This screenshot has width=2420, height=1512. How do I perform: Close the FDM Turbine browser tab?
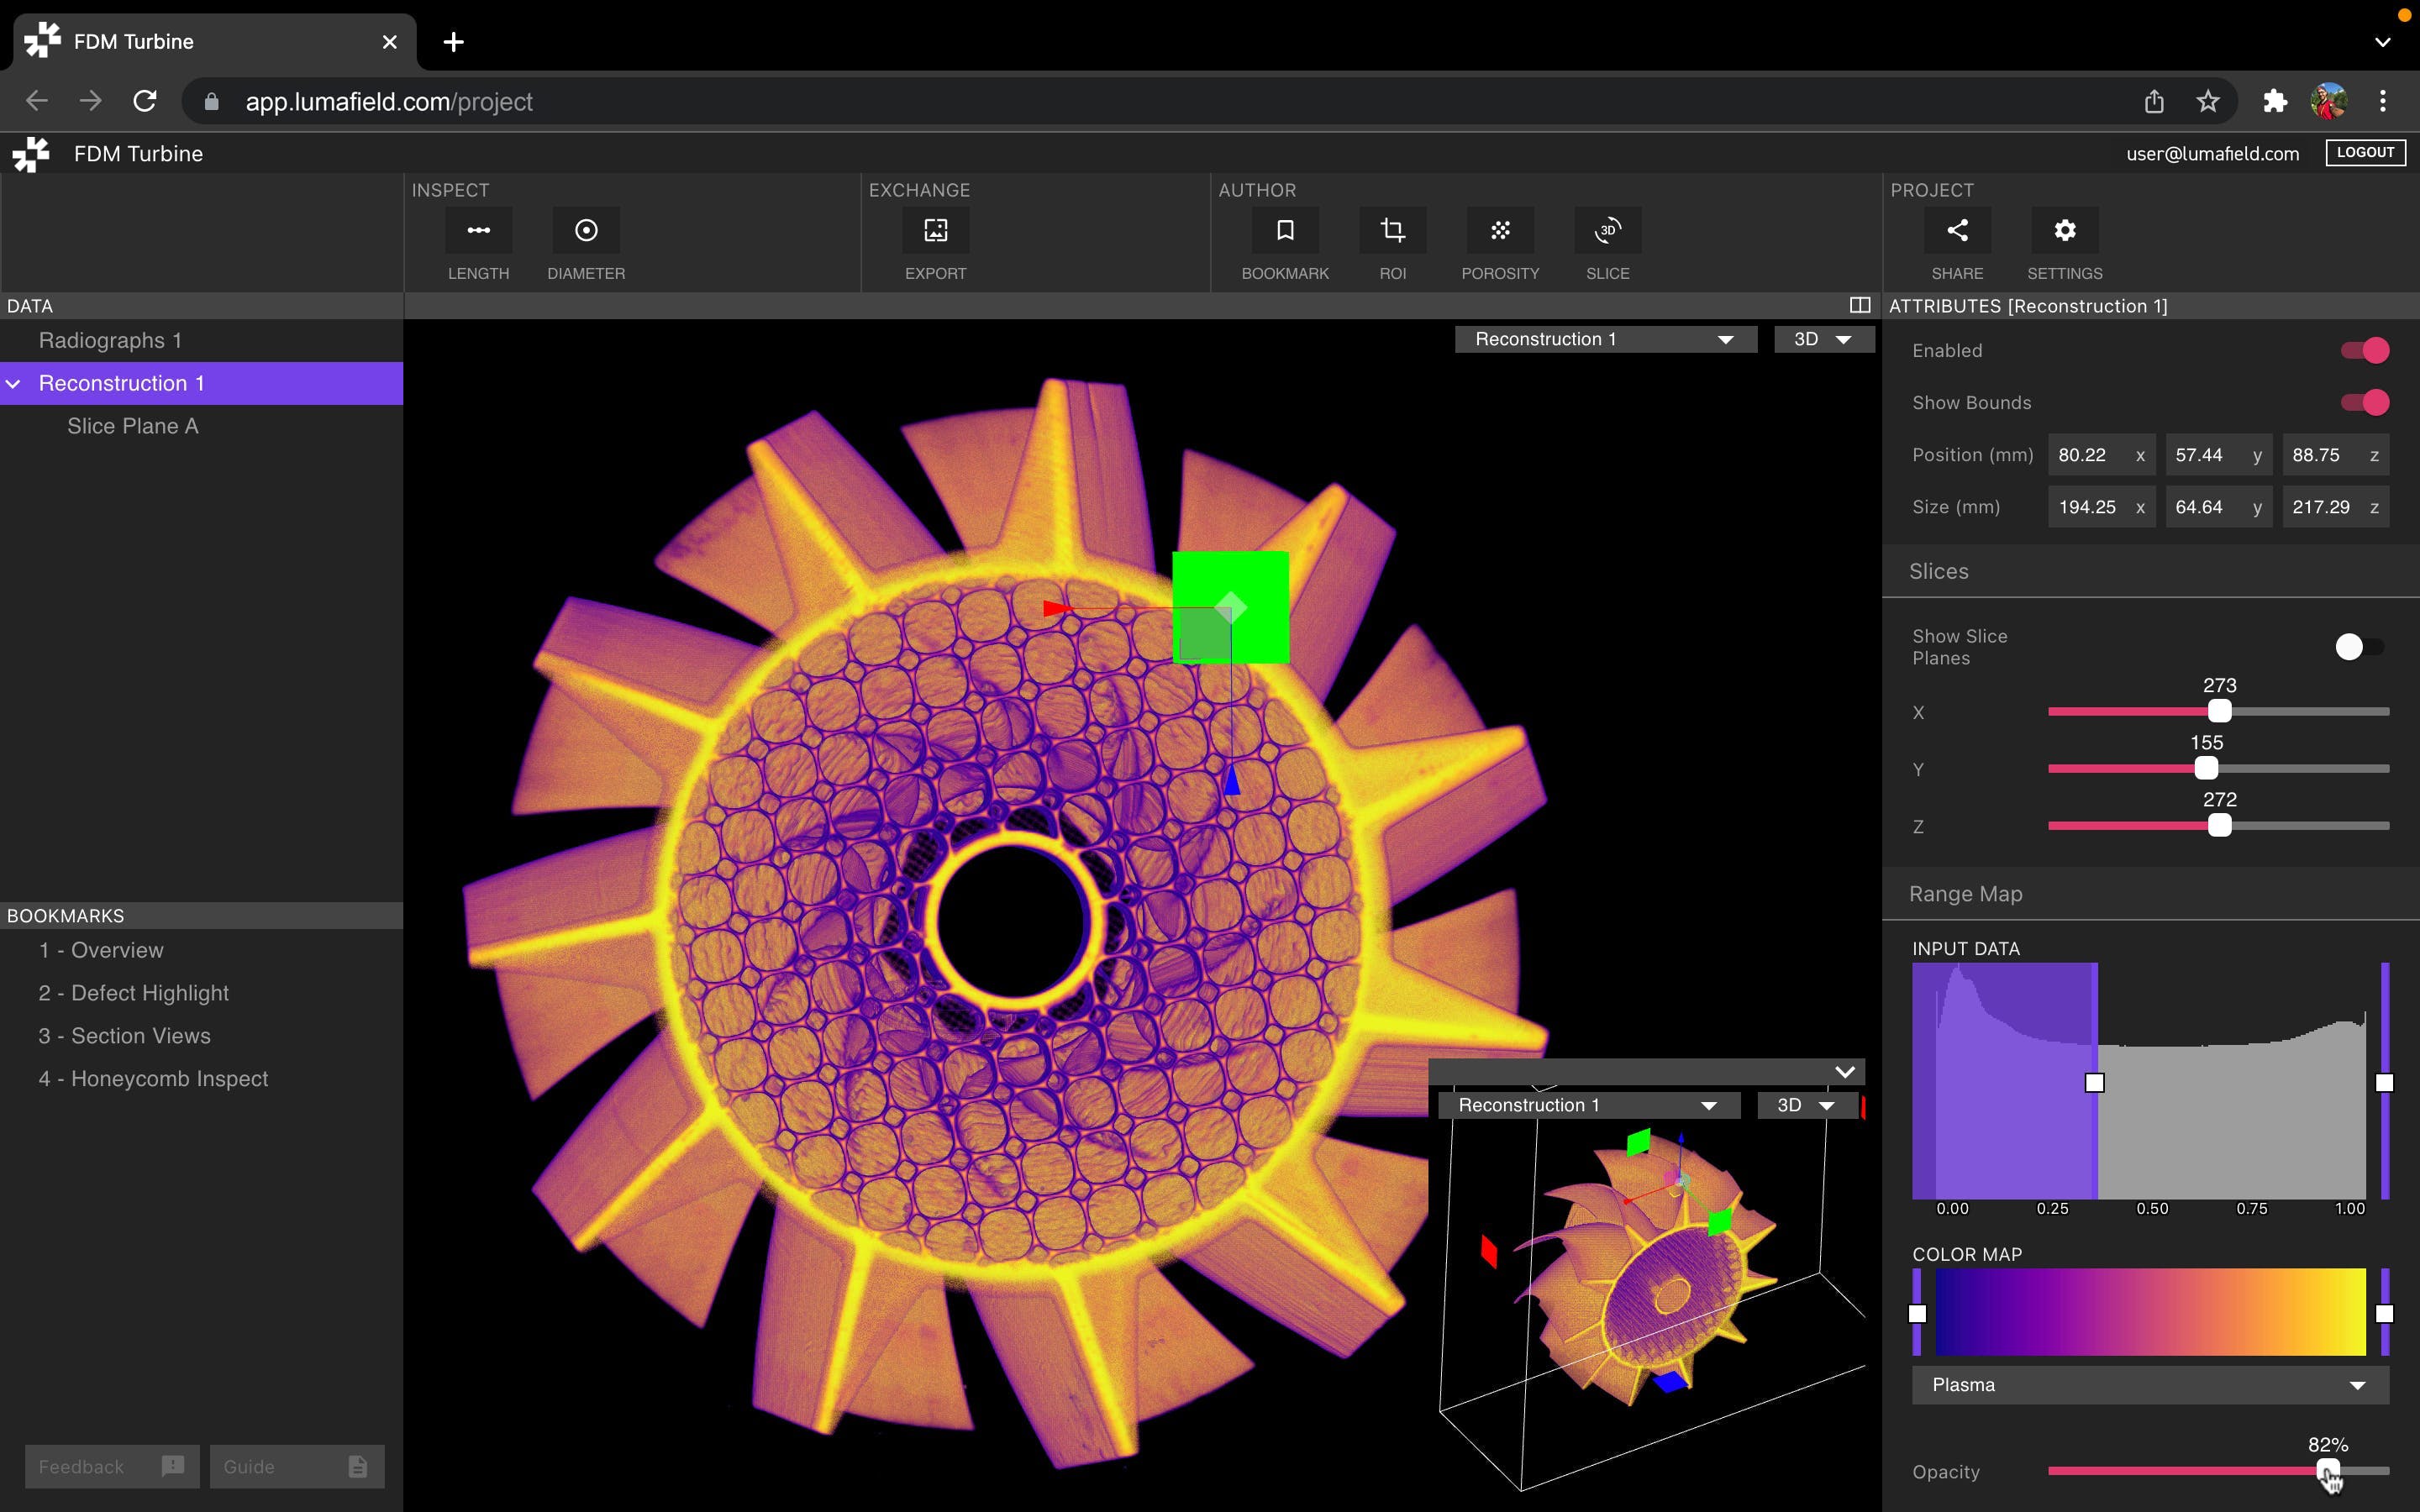[x=390, y=42]
